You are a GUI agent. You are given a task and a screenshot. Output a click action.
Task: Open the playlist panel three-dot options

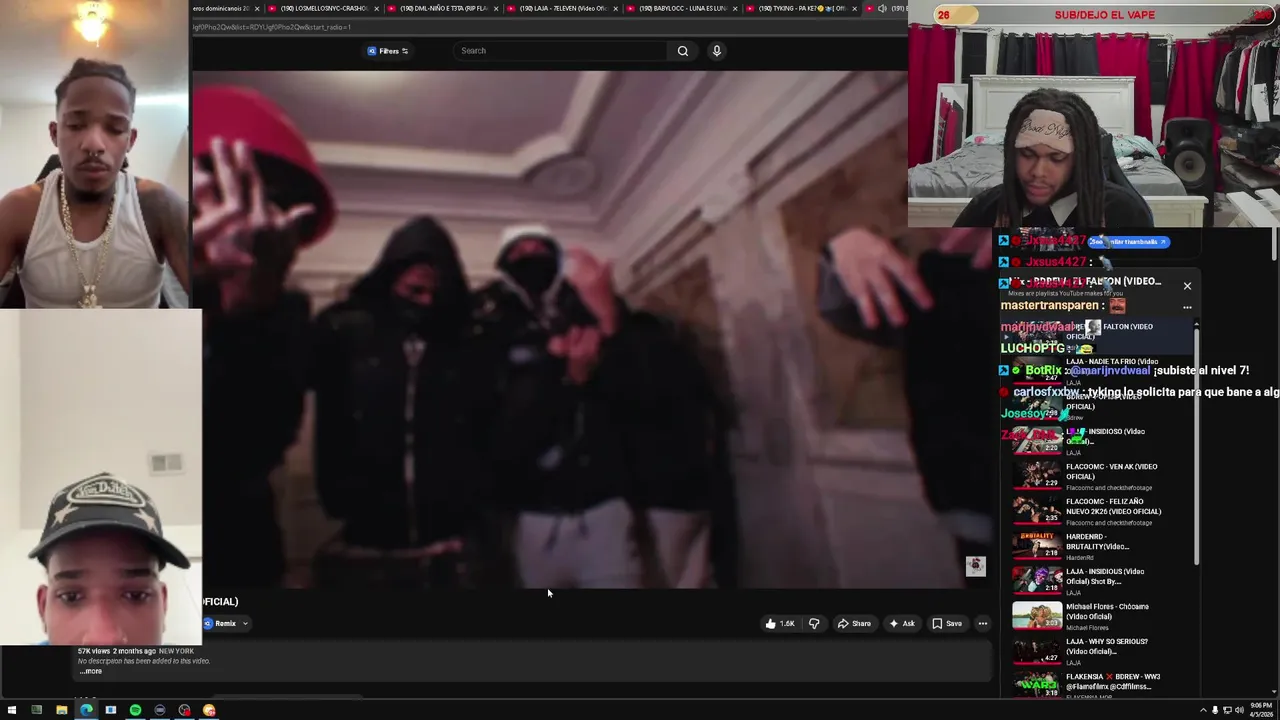tap(1187, 307)
